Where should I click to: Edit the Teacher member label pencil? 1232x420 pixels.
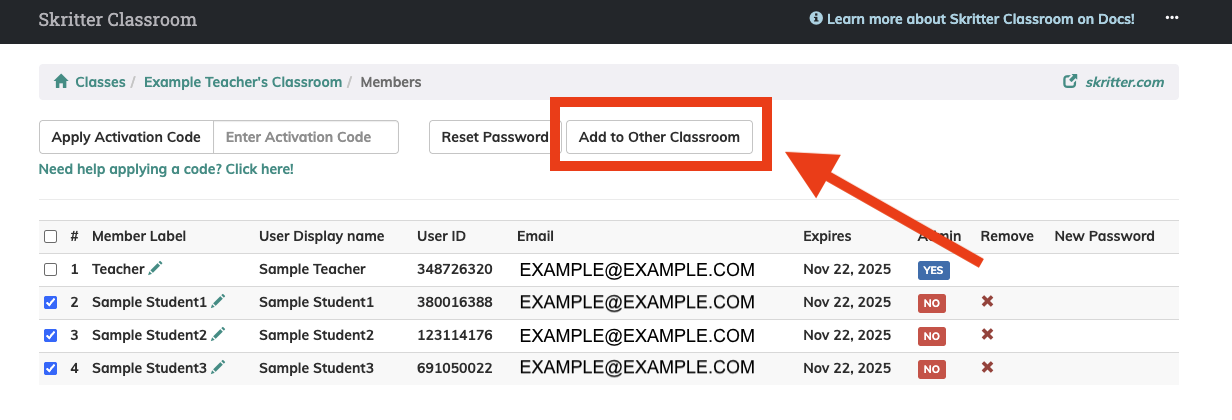155,269
